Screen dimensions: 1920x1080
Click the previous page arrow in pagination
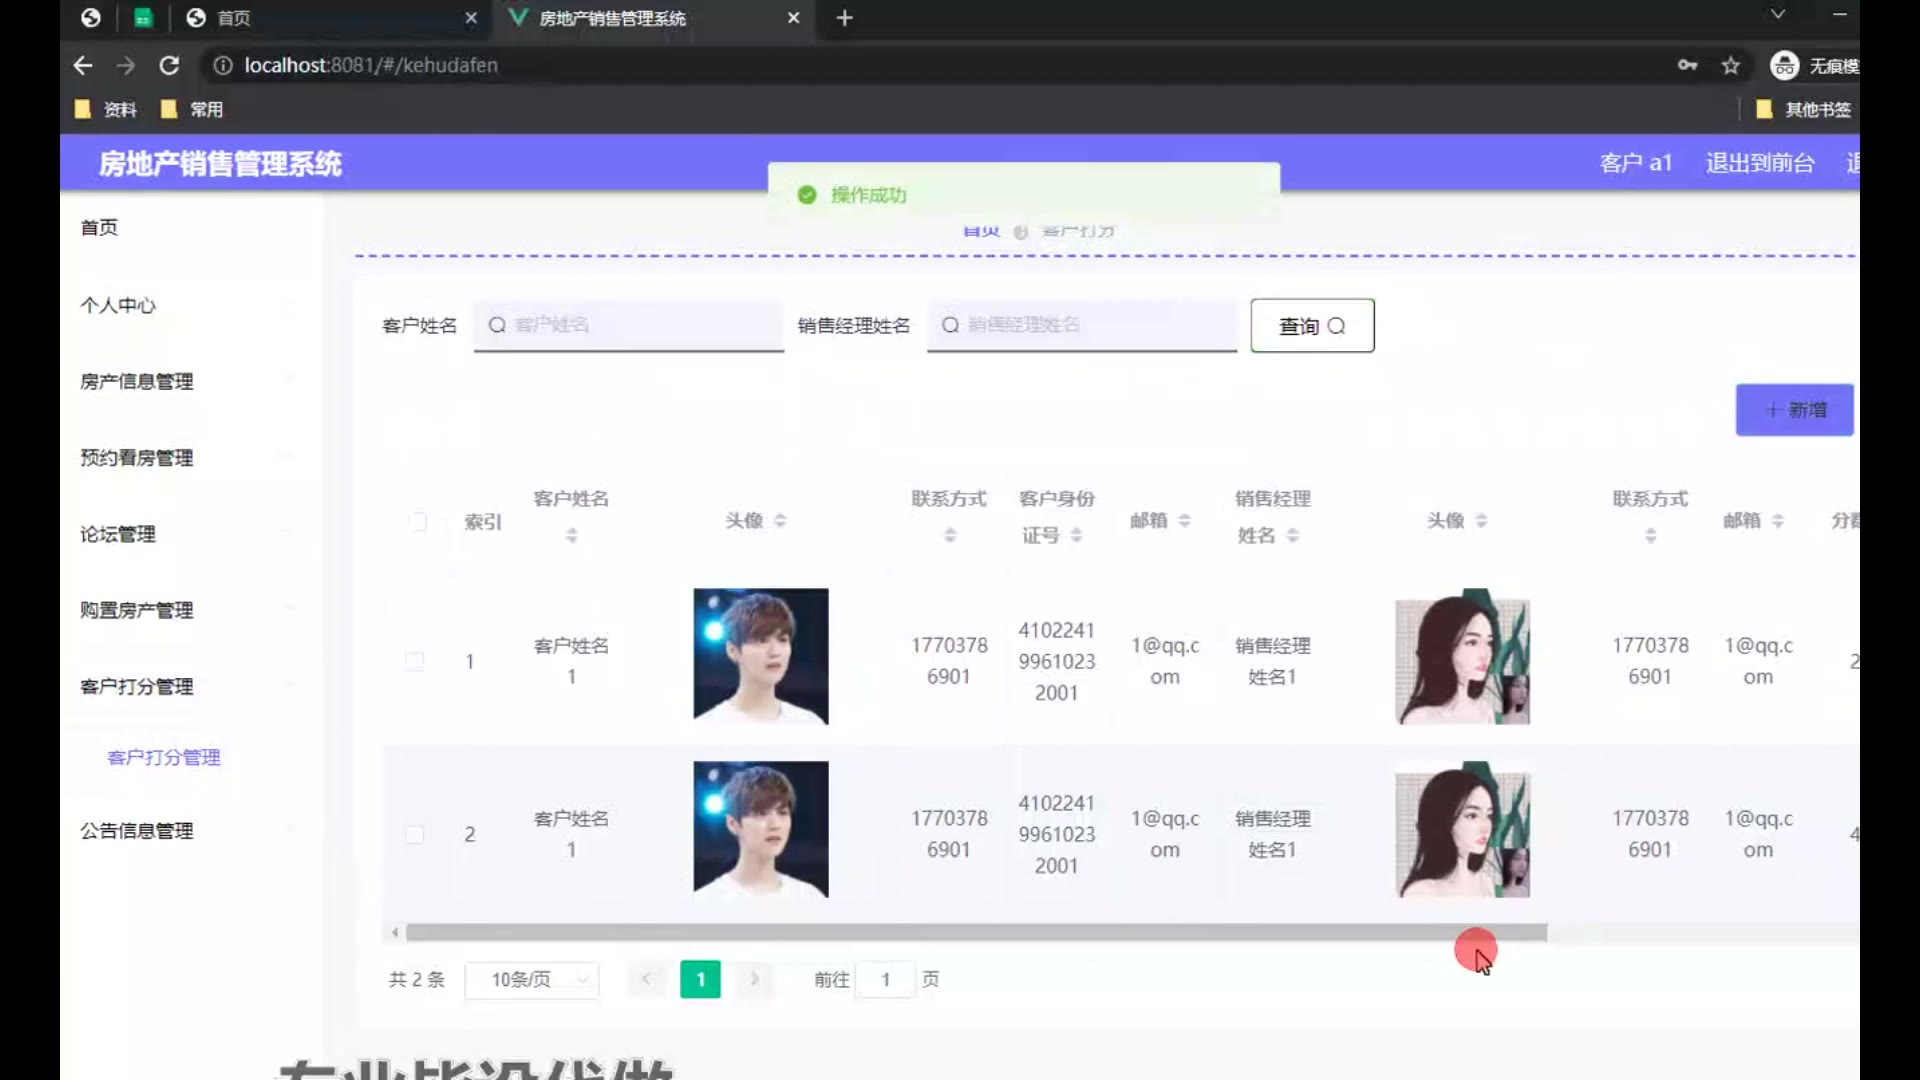click(646, 979)
